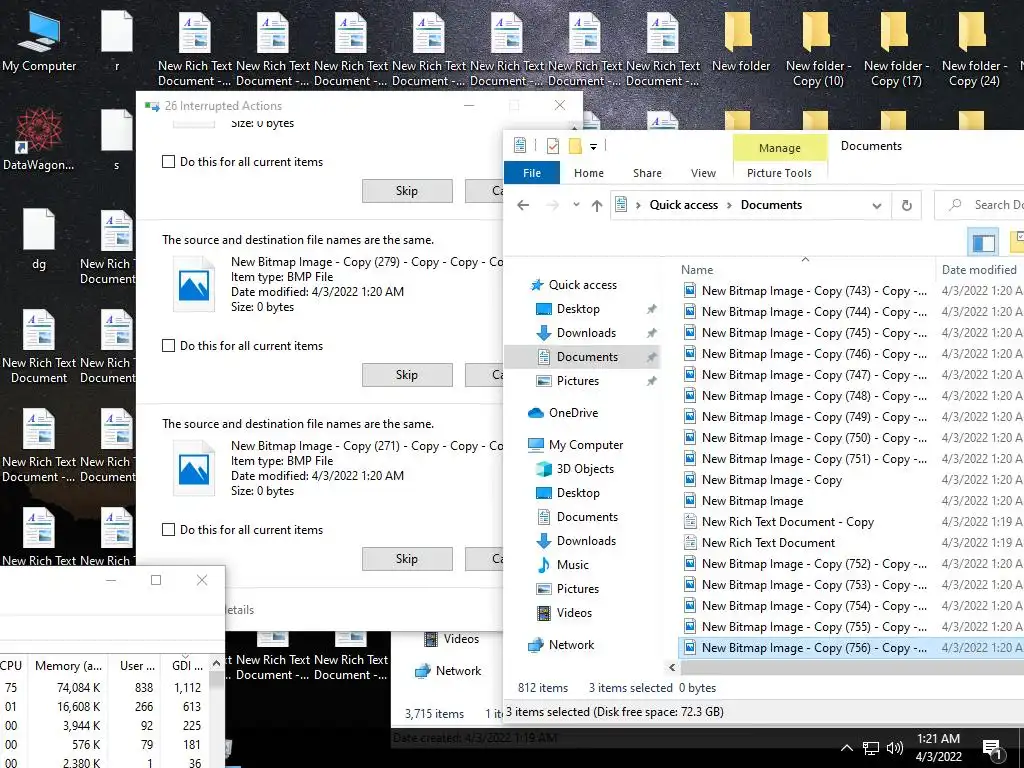Go back with the Explorer back arrow
The image size is (1024, 768).
point(523,205)
